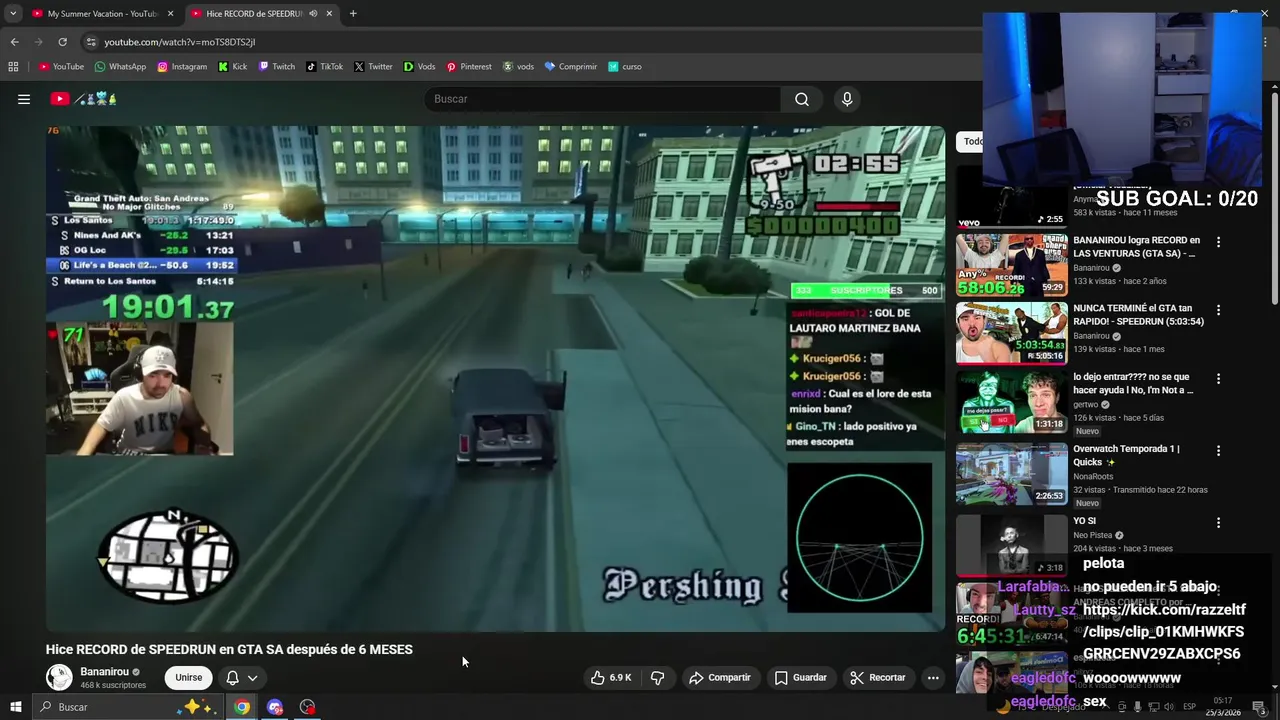View site information icon in address bar
Screen dimensions: 1280x720
(91, 42)
